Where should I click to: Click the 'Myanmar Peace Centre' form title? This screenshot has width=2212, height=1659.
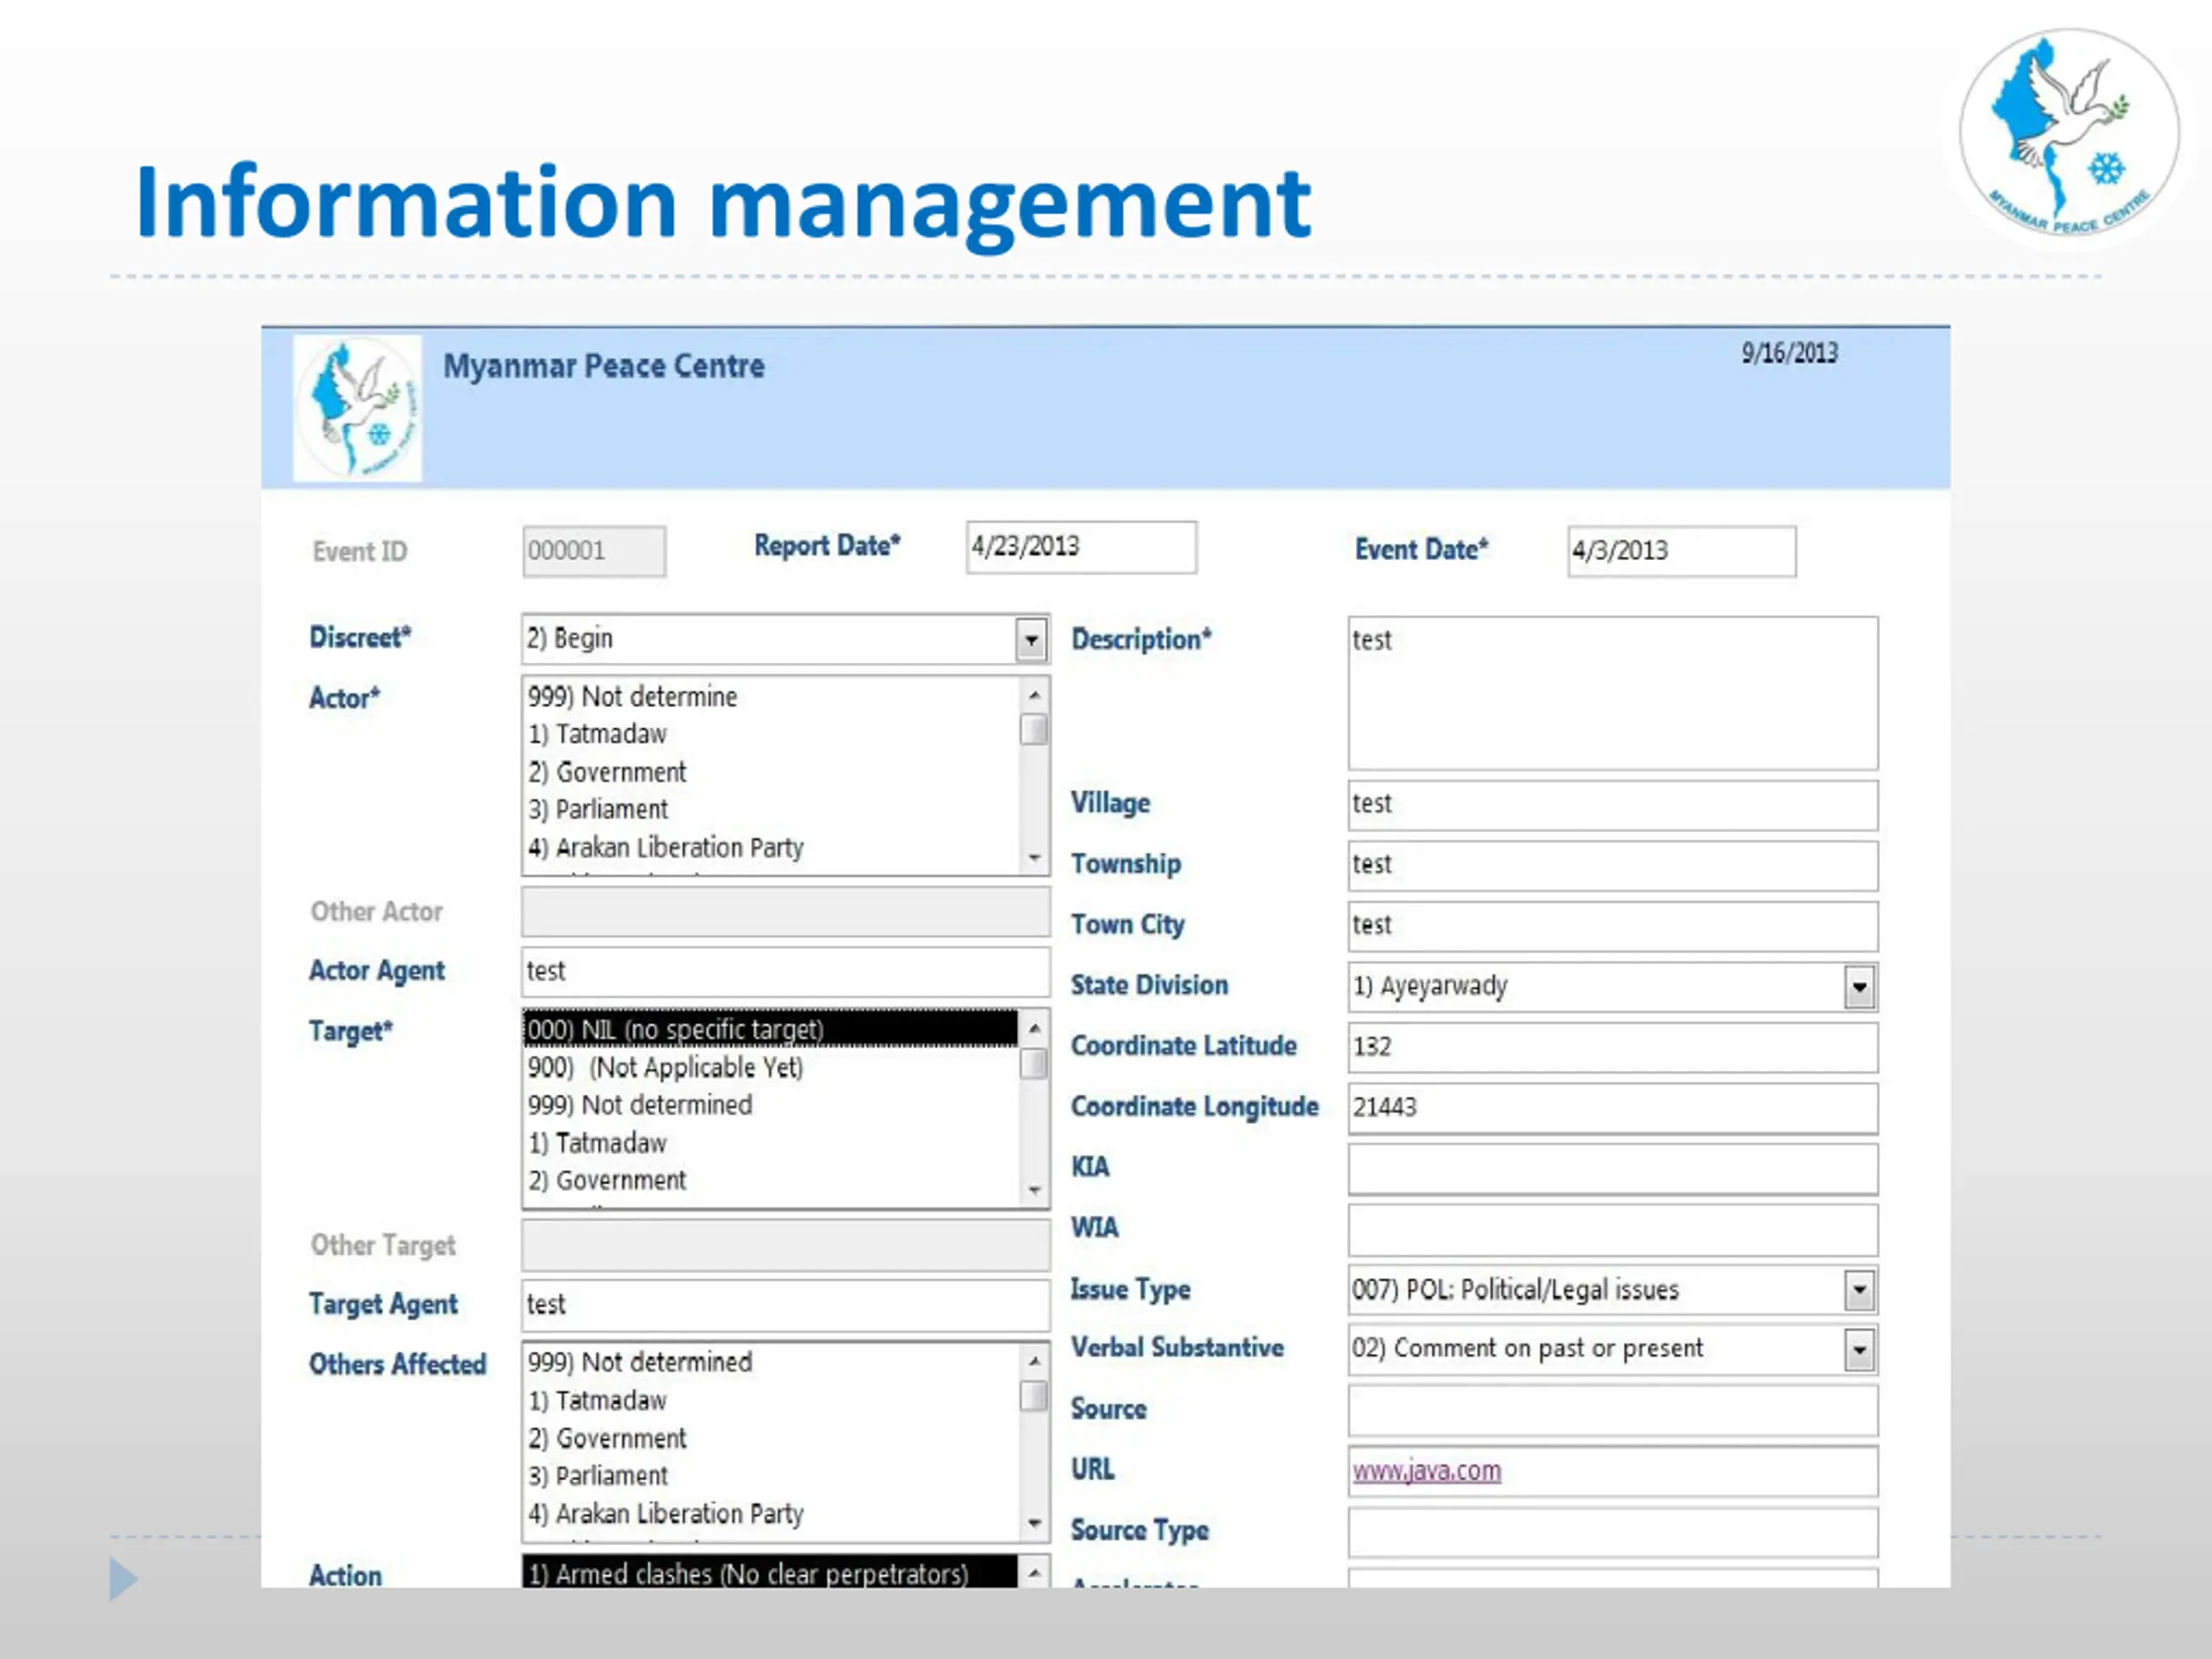click(x=603, y=366)
